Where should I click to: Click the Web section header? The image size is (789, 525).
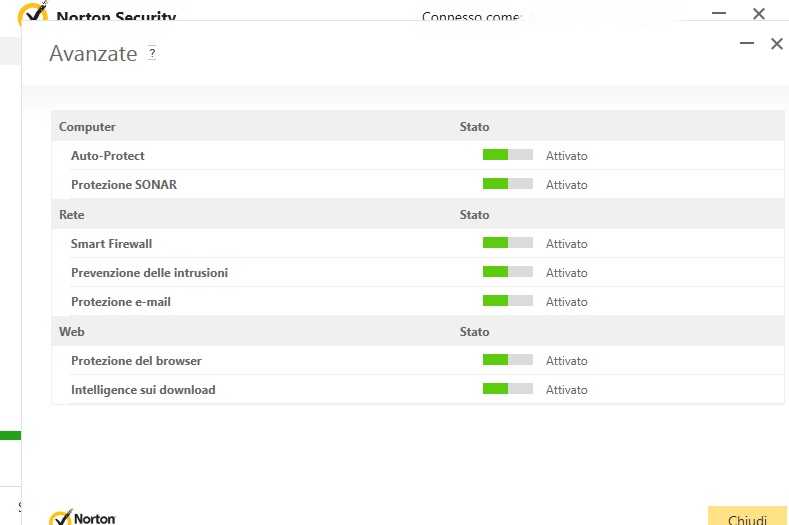pyautogui.click(x=71, y=332)
